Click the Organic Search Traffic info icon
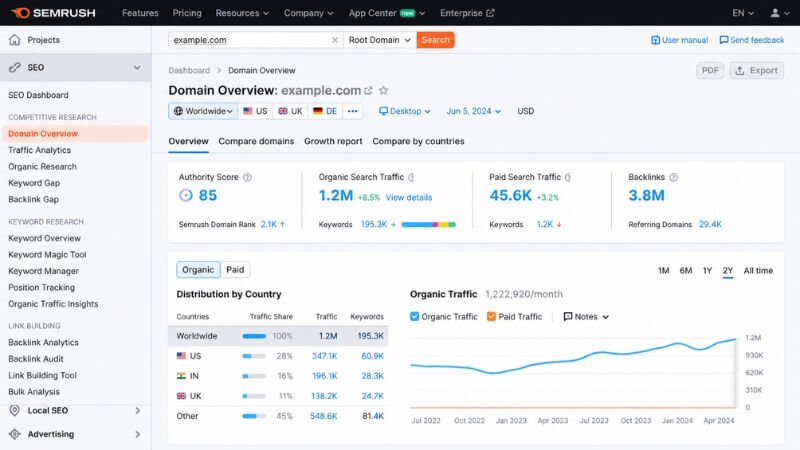This screenshot has height=450, width=800. tap(412, 177)
